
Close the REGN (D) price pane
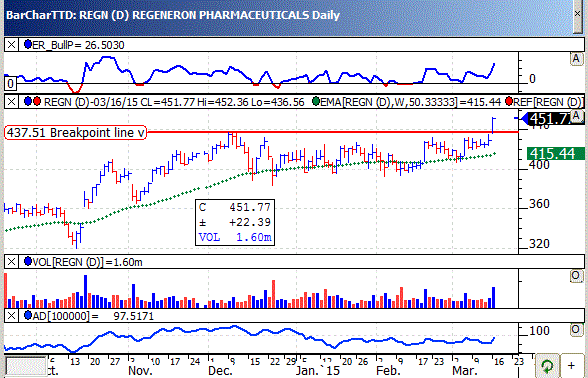tap(11, 102)
